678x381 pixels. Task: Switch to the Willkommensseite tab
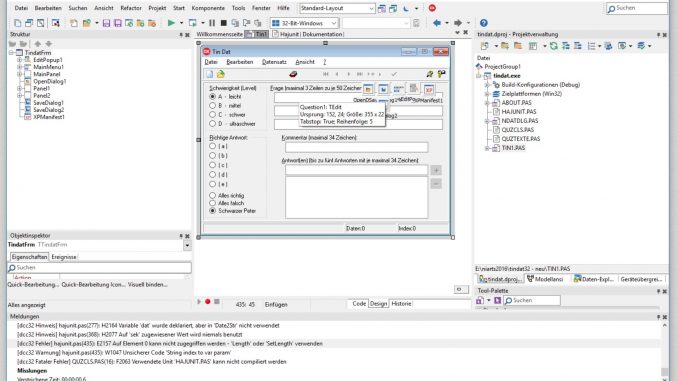point(220,34)
